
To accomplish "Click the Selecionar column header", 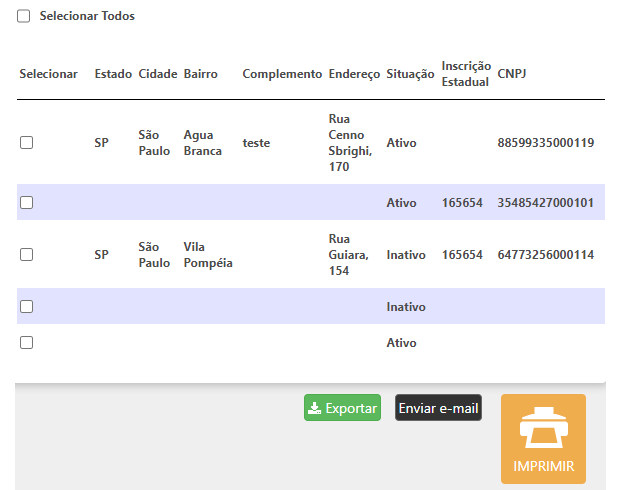I will click(48, 74).
